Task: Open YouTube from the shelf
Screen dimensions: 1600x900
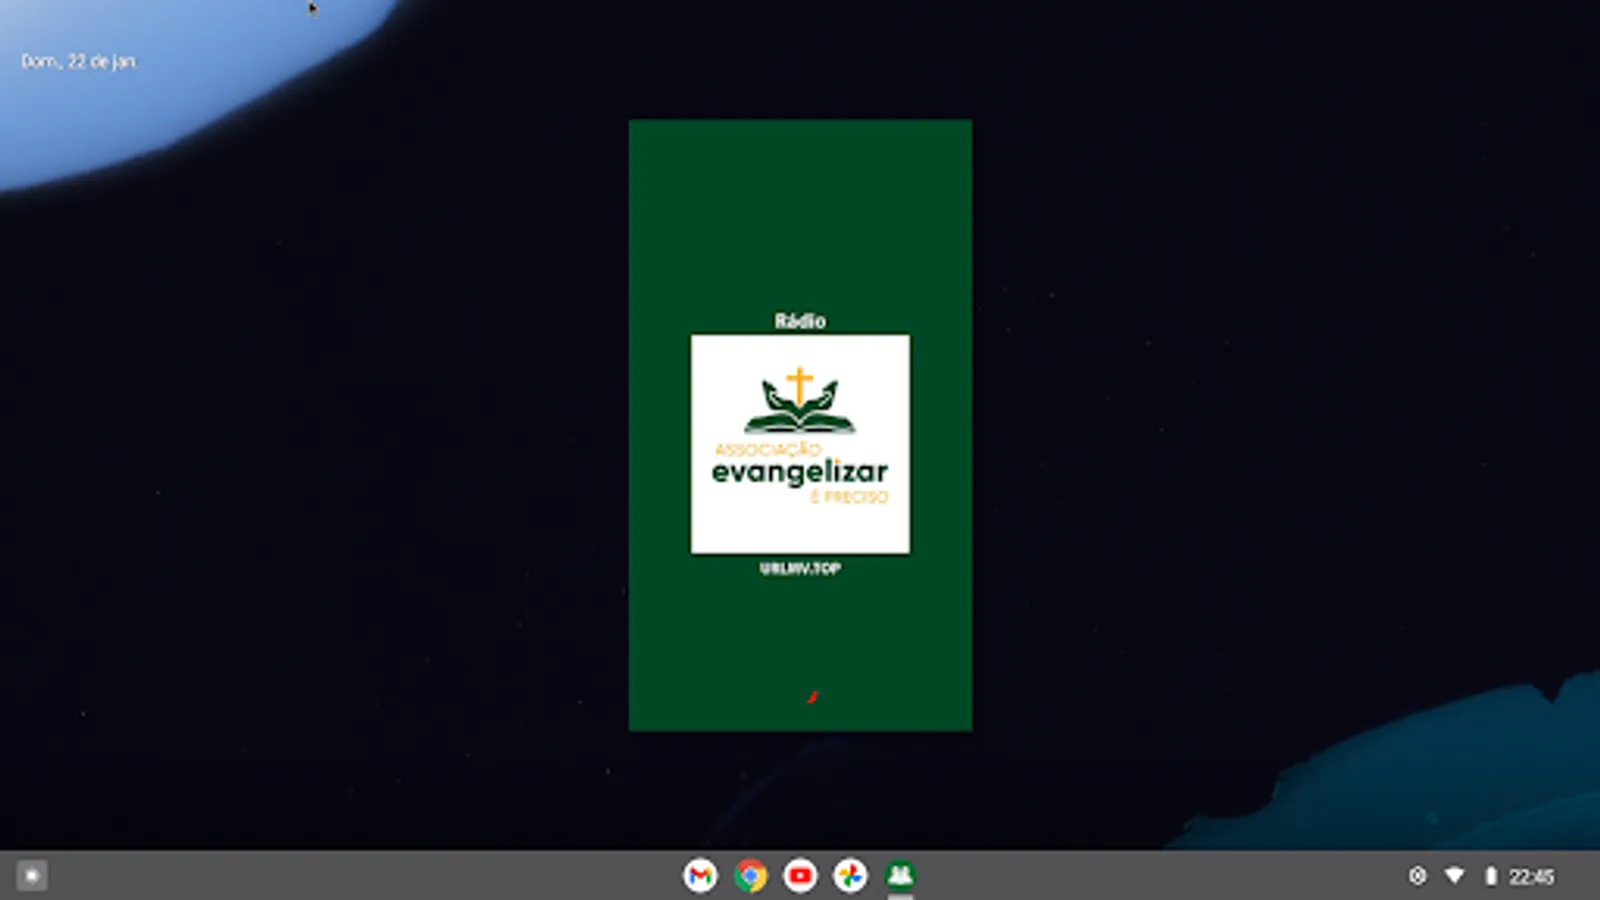Action: click(x=800, y=876)
